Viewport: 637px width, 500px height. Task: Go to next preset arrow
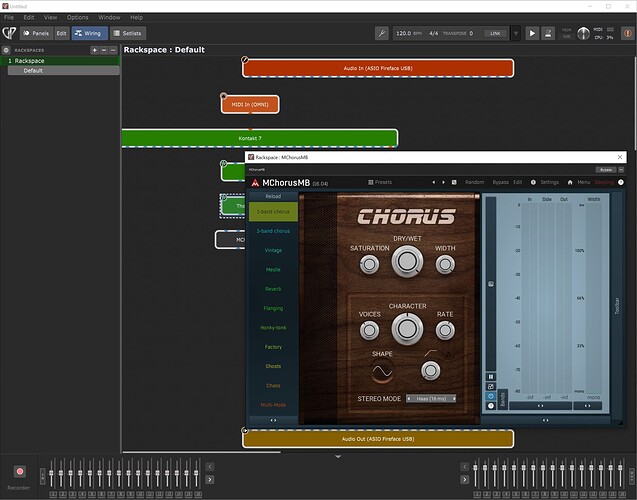(443, 182)
